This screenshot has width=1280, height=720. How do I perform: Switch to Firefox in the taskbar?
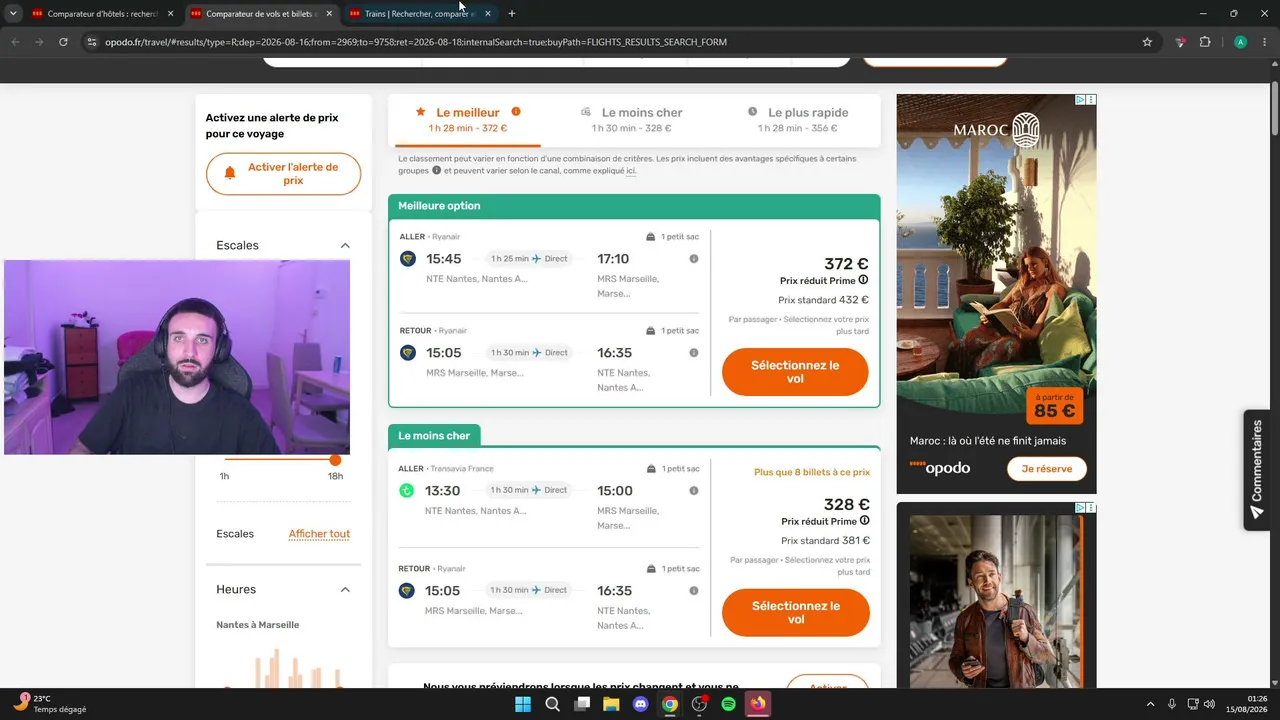[758, 704]
